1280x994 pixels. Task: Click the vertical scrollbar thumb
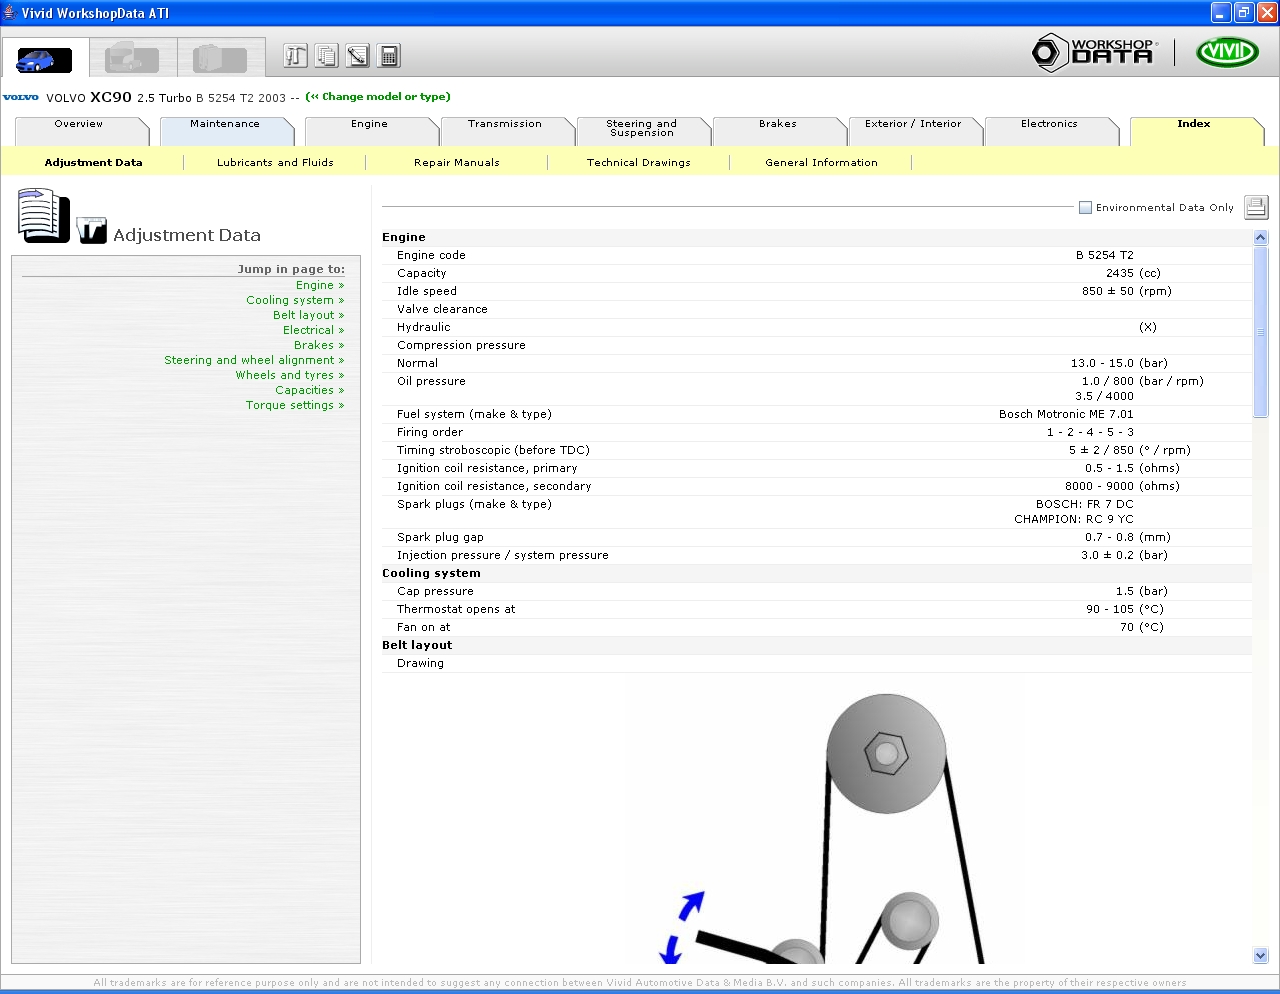tap(1260, 332)
